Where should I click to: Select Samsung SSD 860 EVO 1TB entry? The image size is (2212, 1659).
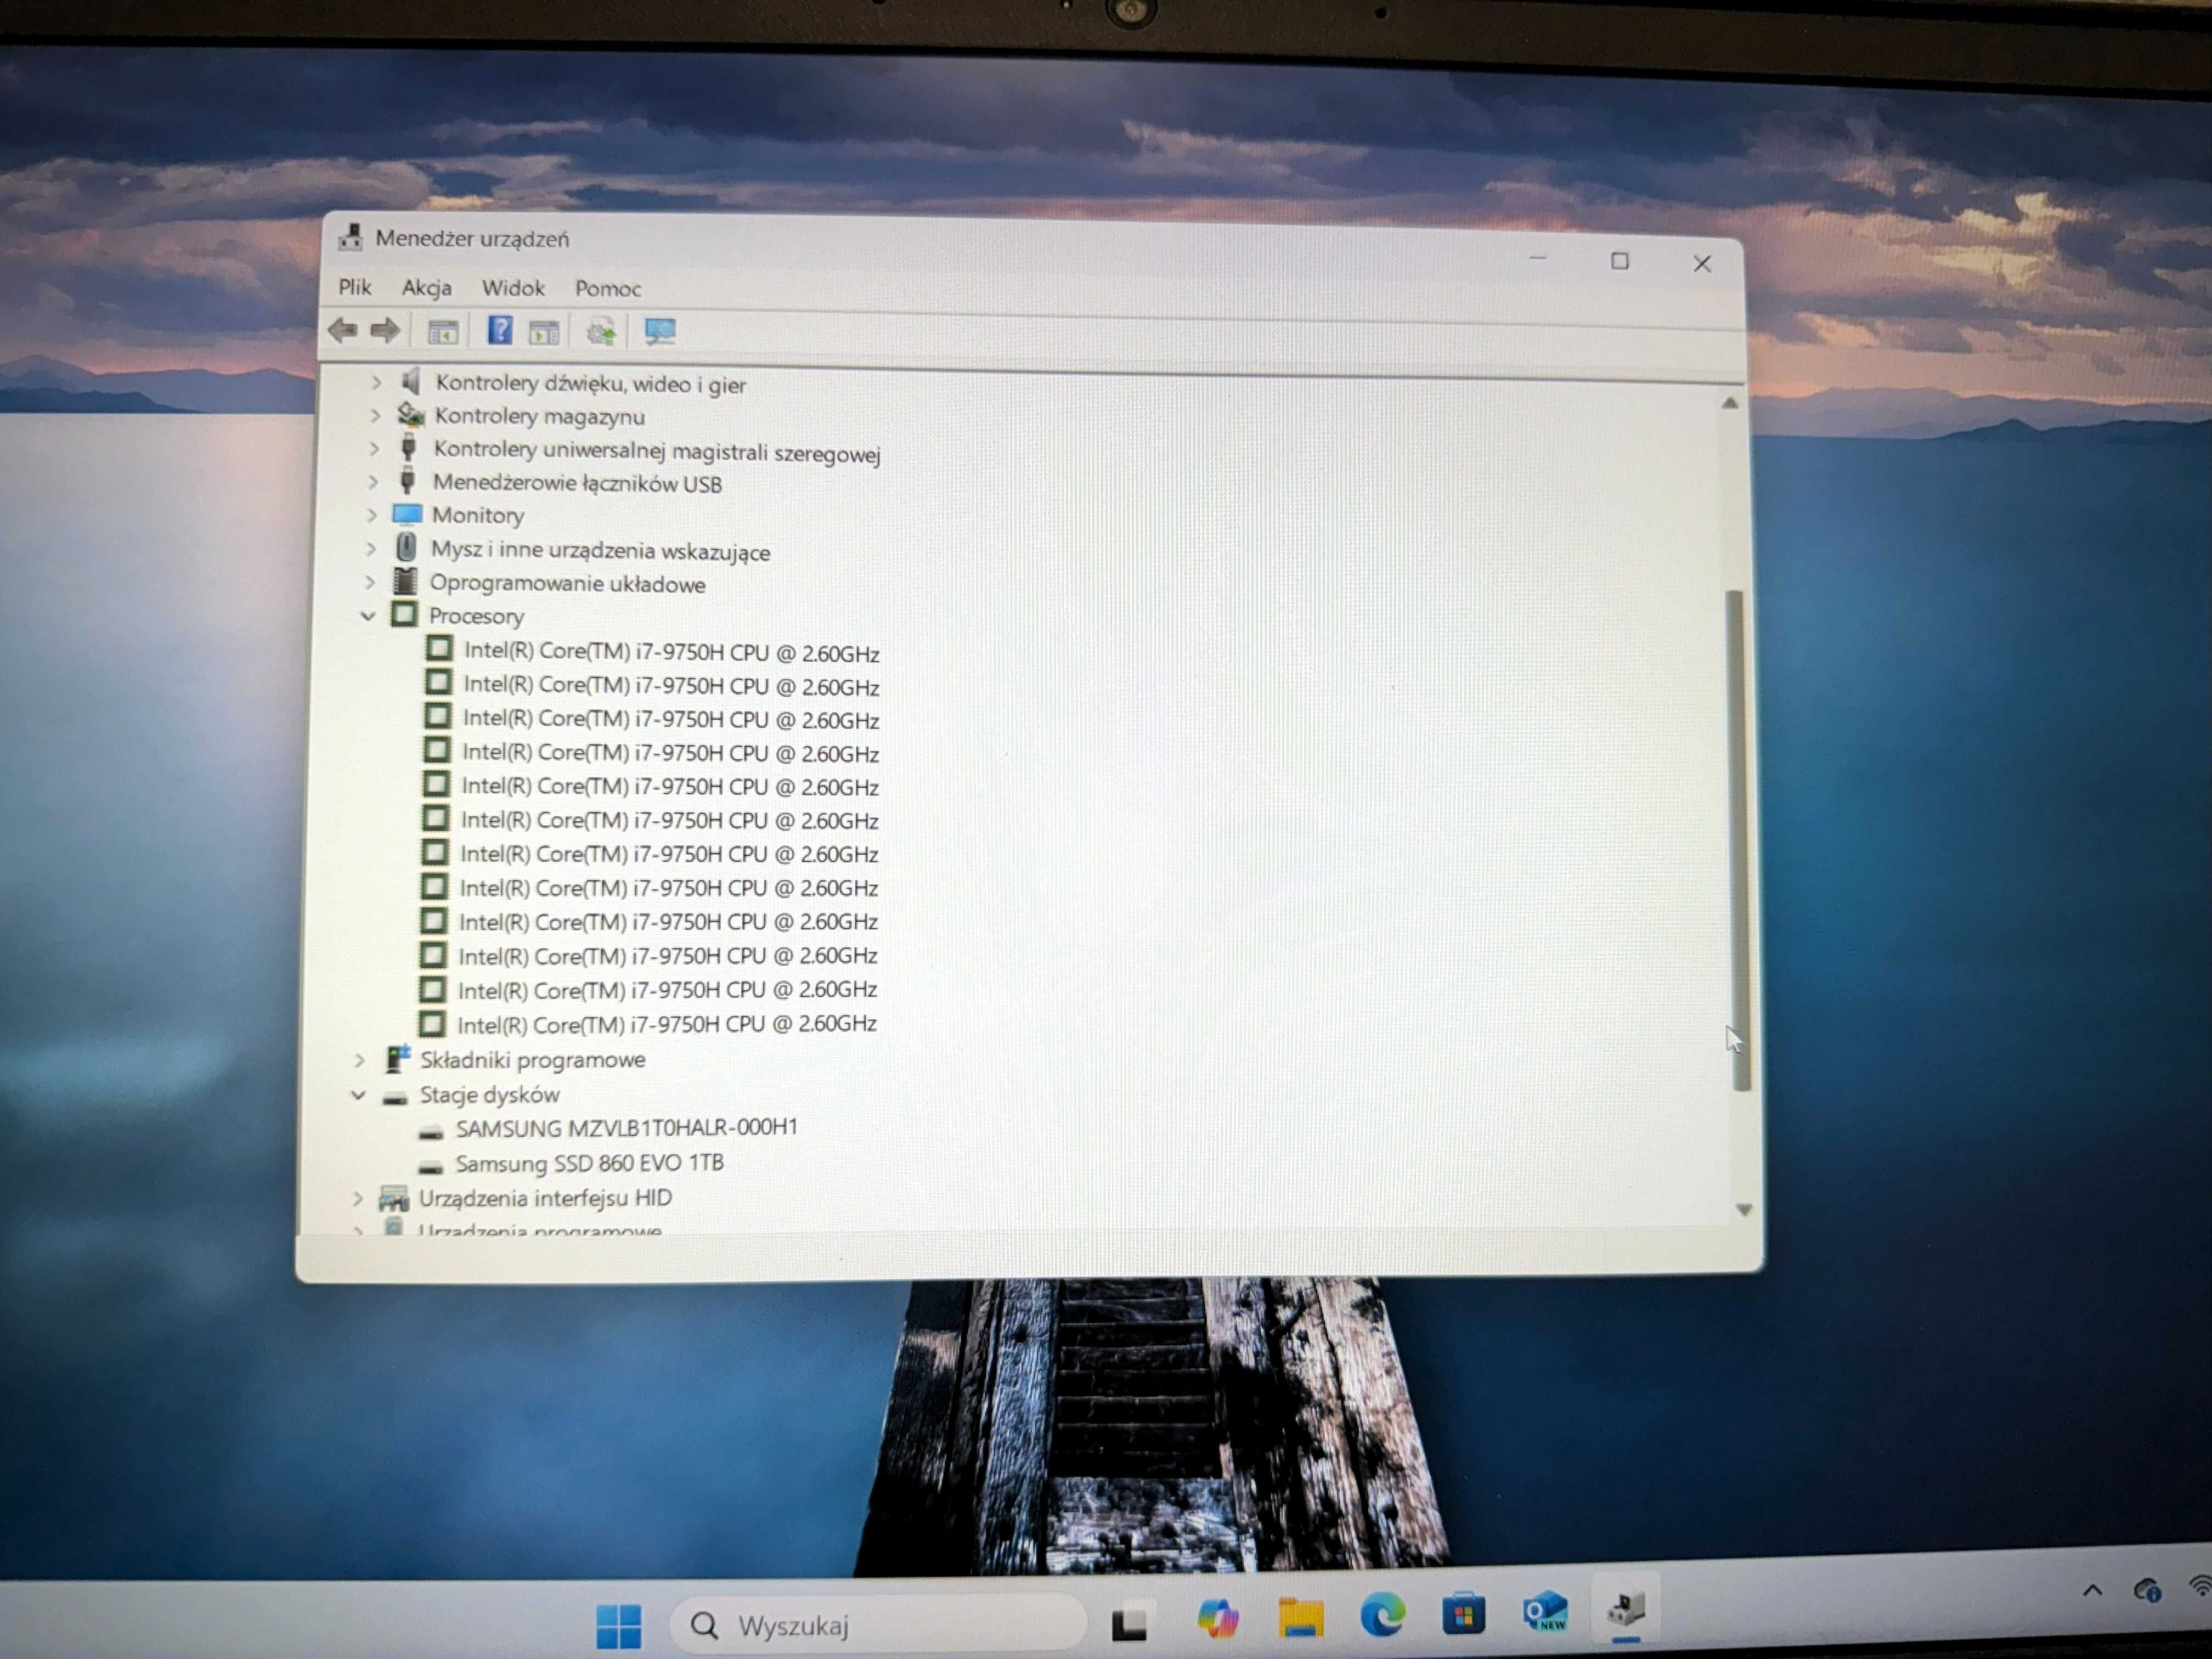(589, 1163)
